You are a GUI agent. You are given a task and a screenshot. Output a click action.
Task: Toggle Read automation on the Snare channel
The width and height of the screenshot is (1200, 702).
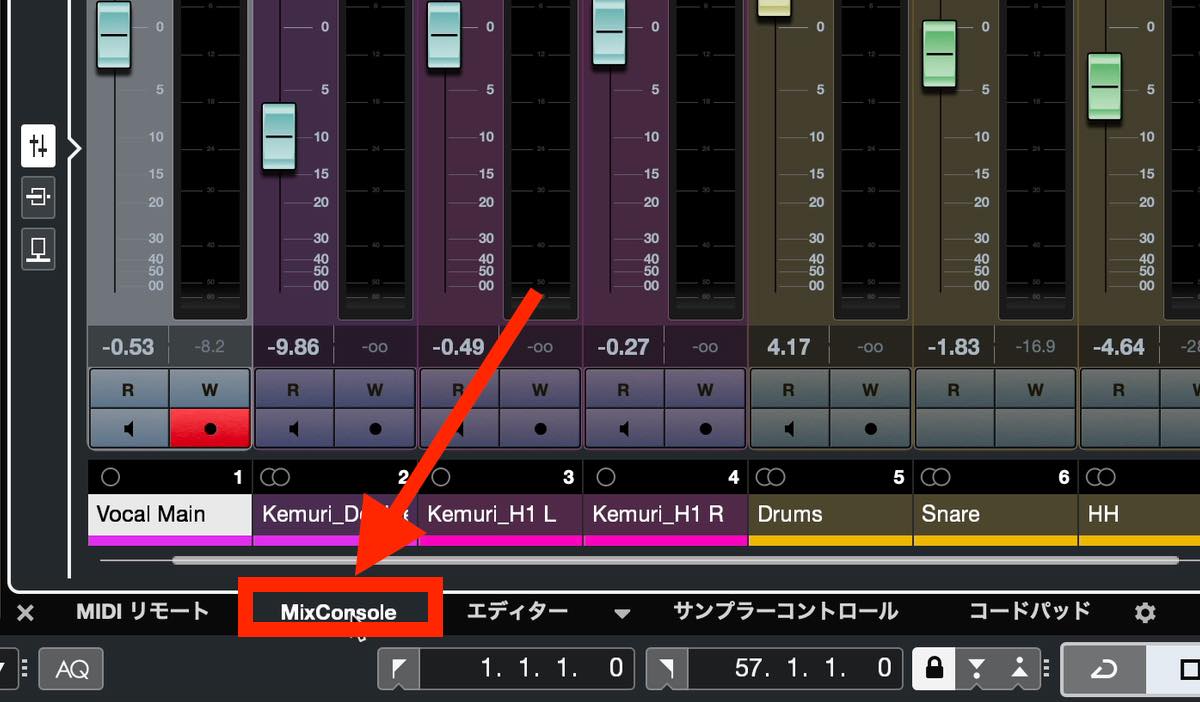coord(954,389)
